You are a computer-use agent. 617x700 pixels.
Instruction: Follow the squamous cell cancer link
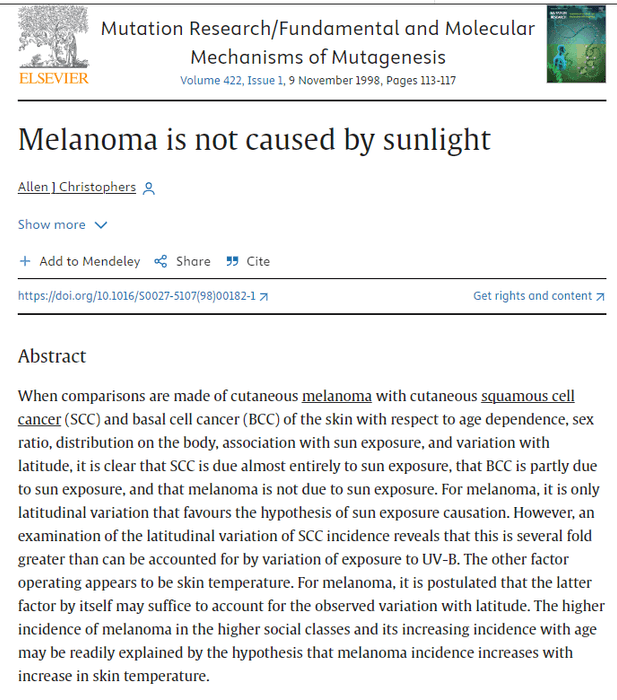tap(527, 396)
